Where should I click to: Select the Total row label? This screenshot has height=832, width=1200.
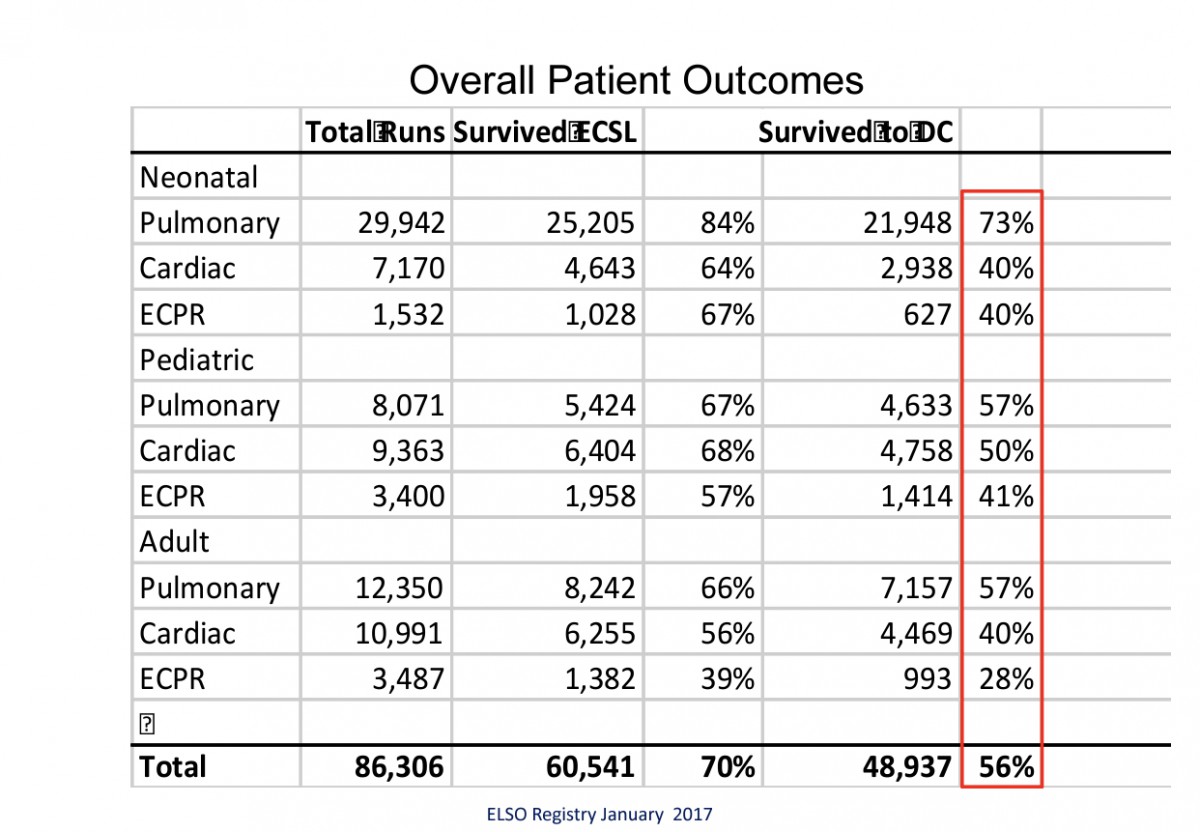pyautogui.click(x=173, y=767)
